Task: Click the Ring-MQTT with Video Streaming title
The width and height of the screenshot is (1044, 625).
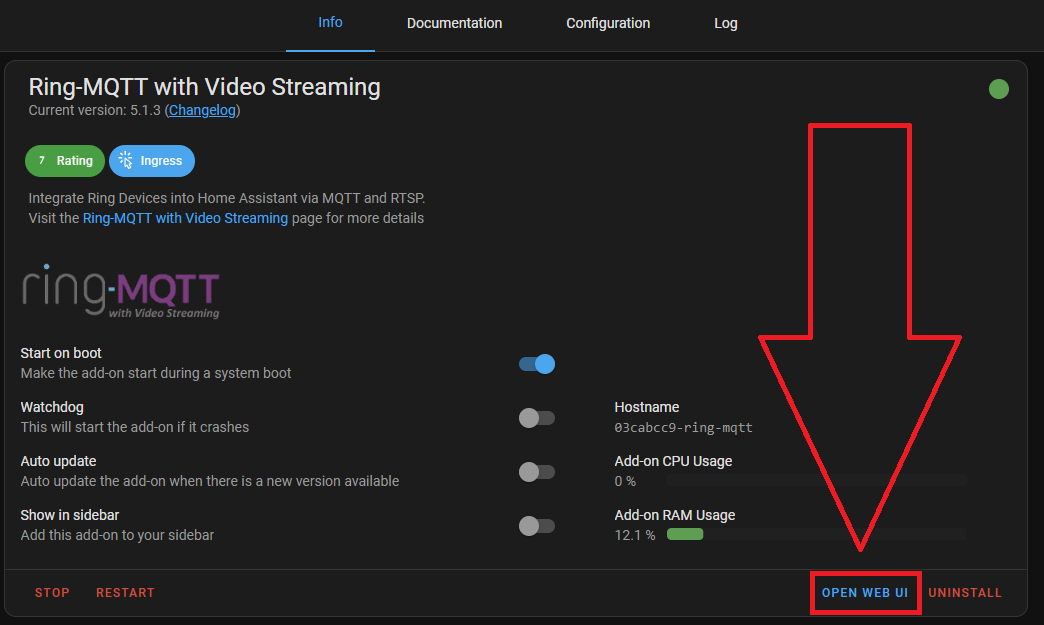Action: (x=204, y=87)
